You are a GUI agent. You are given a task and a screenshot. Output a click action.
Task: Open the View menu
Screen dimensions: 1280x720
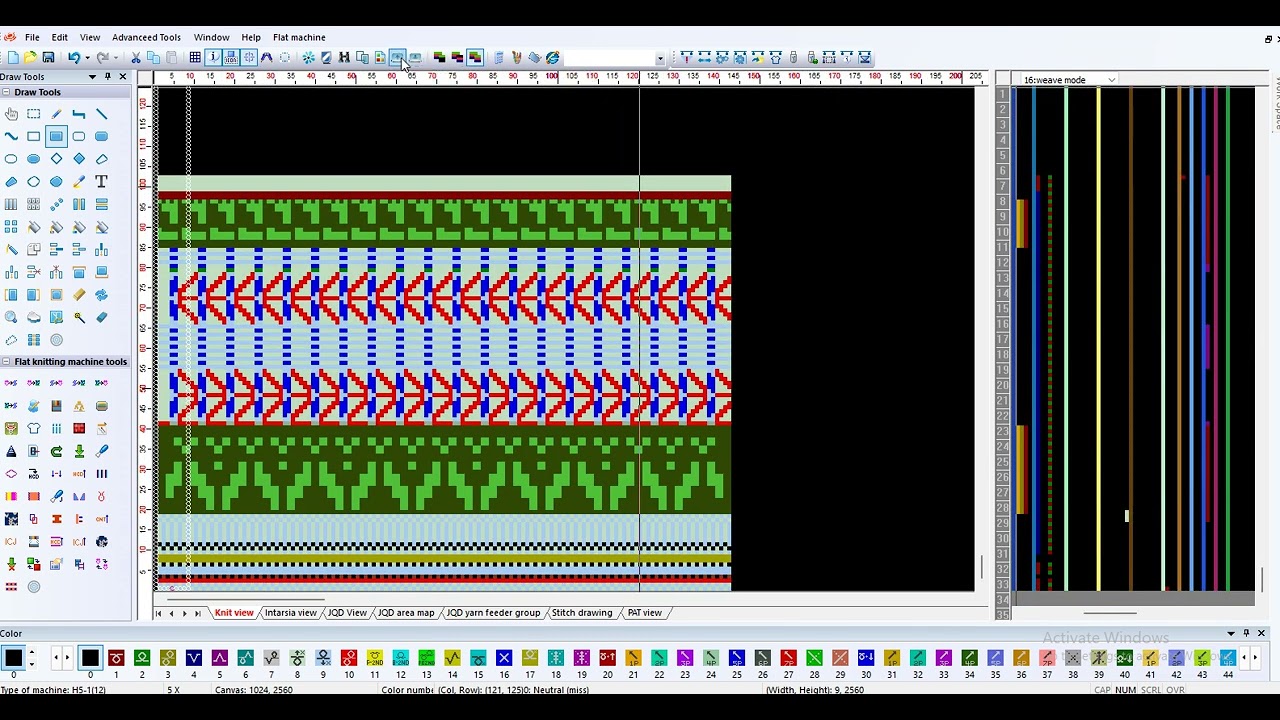(89, 37)
